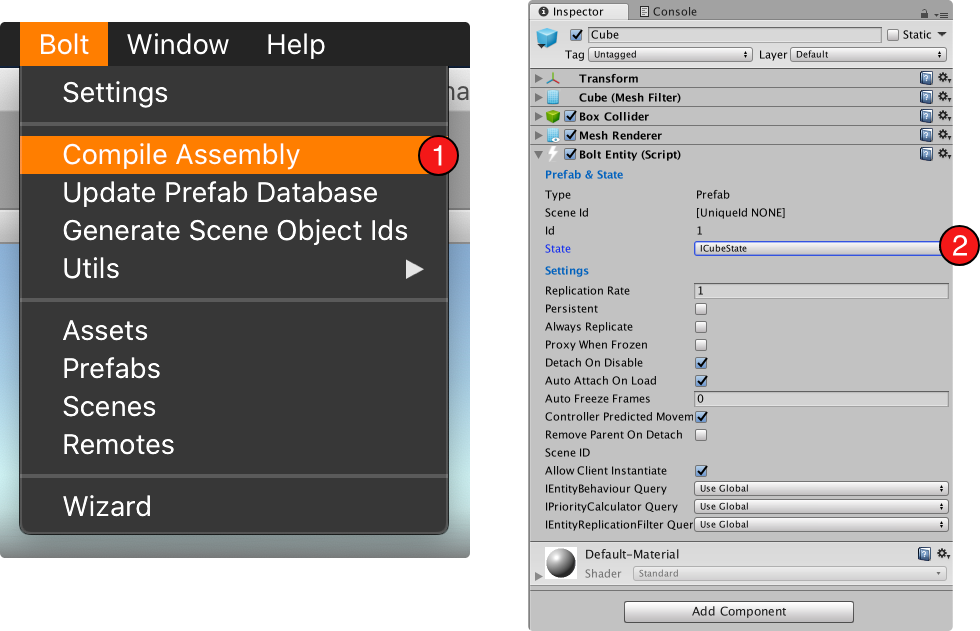Expand the Box Collider component

(538, 116)
